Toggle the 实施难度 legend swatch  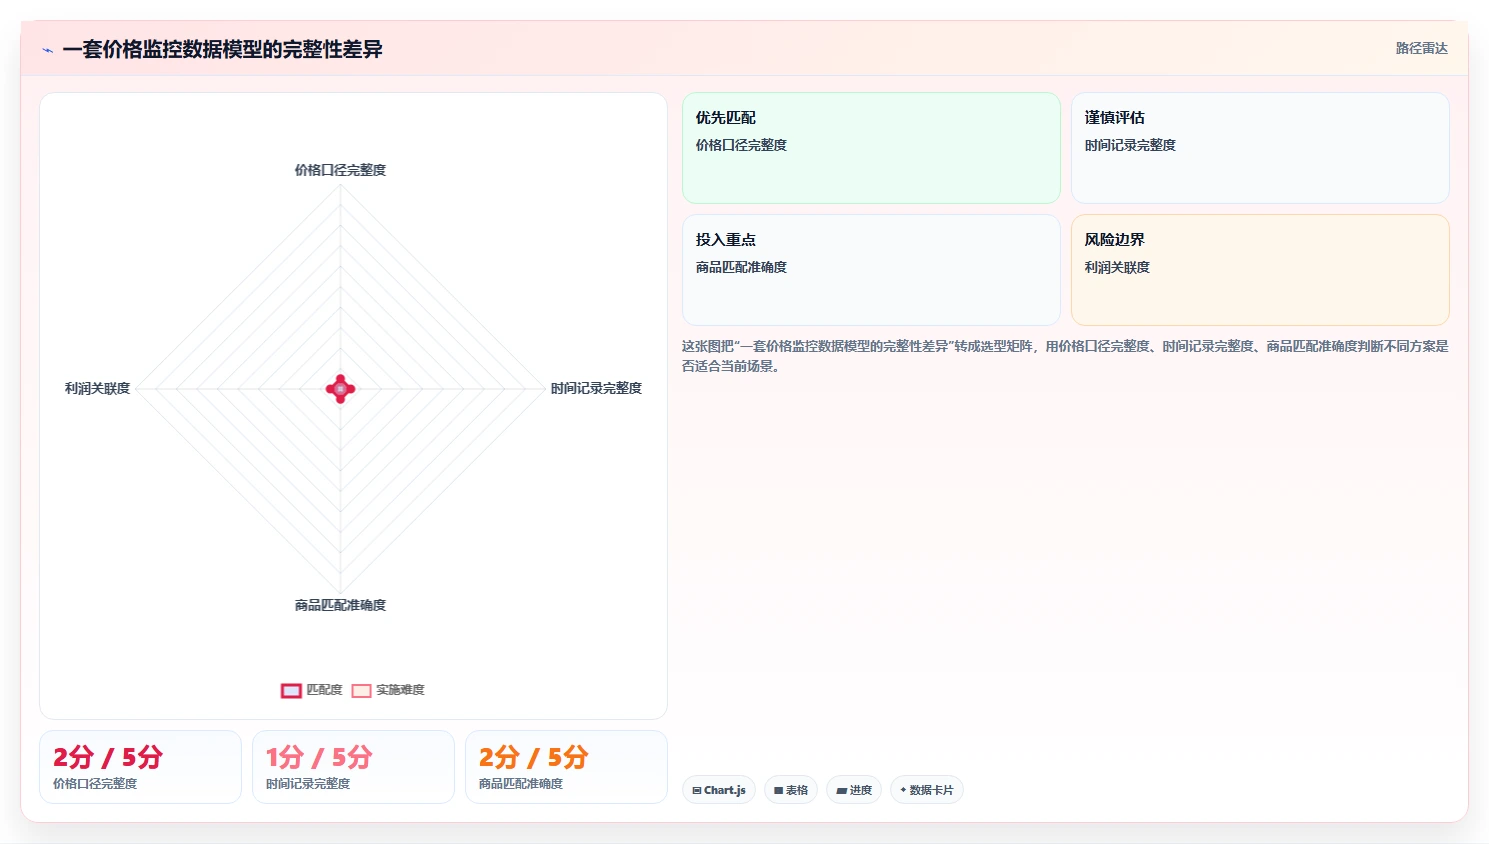[x=361, y=690]
